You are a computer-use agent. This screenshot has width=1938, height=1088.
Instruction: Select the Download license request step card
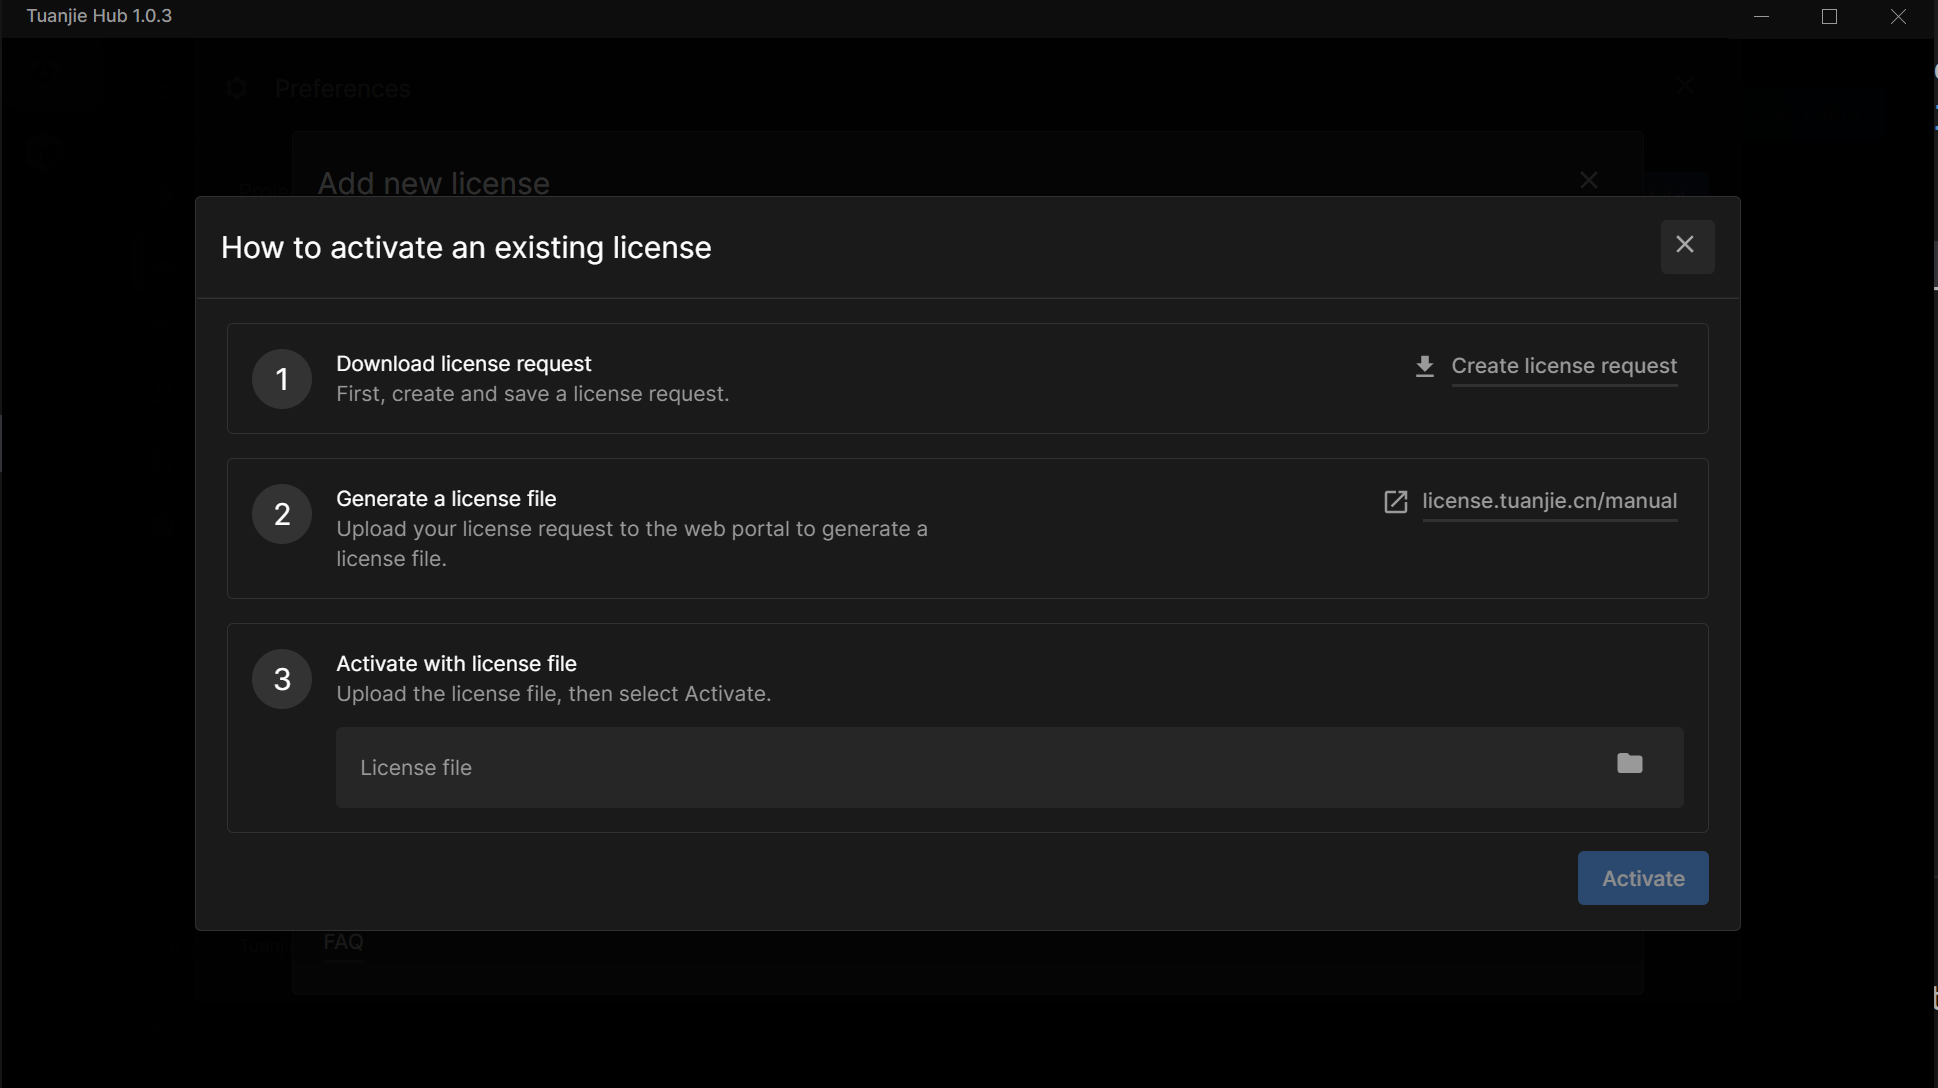(968, 379)
